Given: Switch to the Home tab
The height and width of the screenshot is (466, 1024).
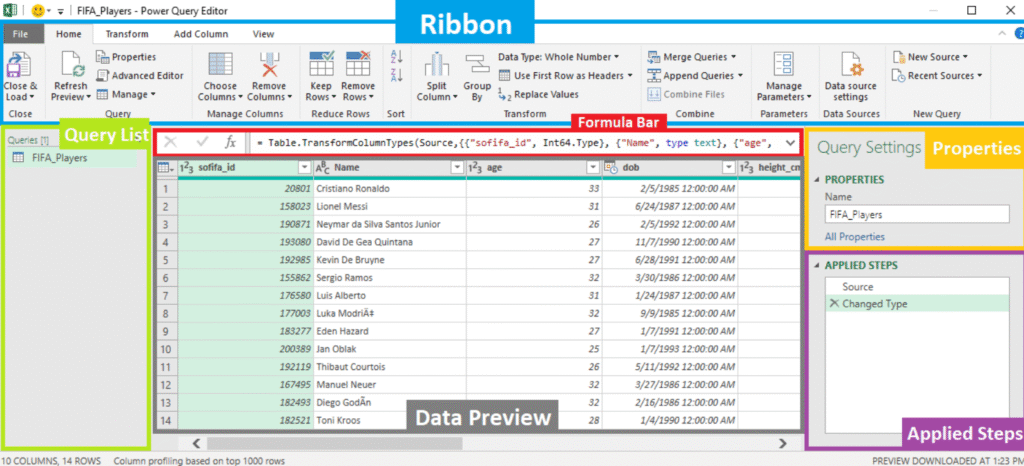Looking at the screenshot, I should pyautogui.click(x=69, y=34).
